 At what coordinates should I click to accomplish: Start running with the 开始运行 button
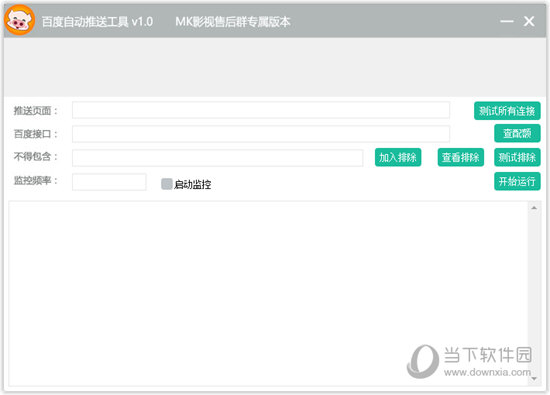pyautogui.click(x=517, y=181)
